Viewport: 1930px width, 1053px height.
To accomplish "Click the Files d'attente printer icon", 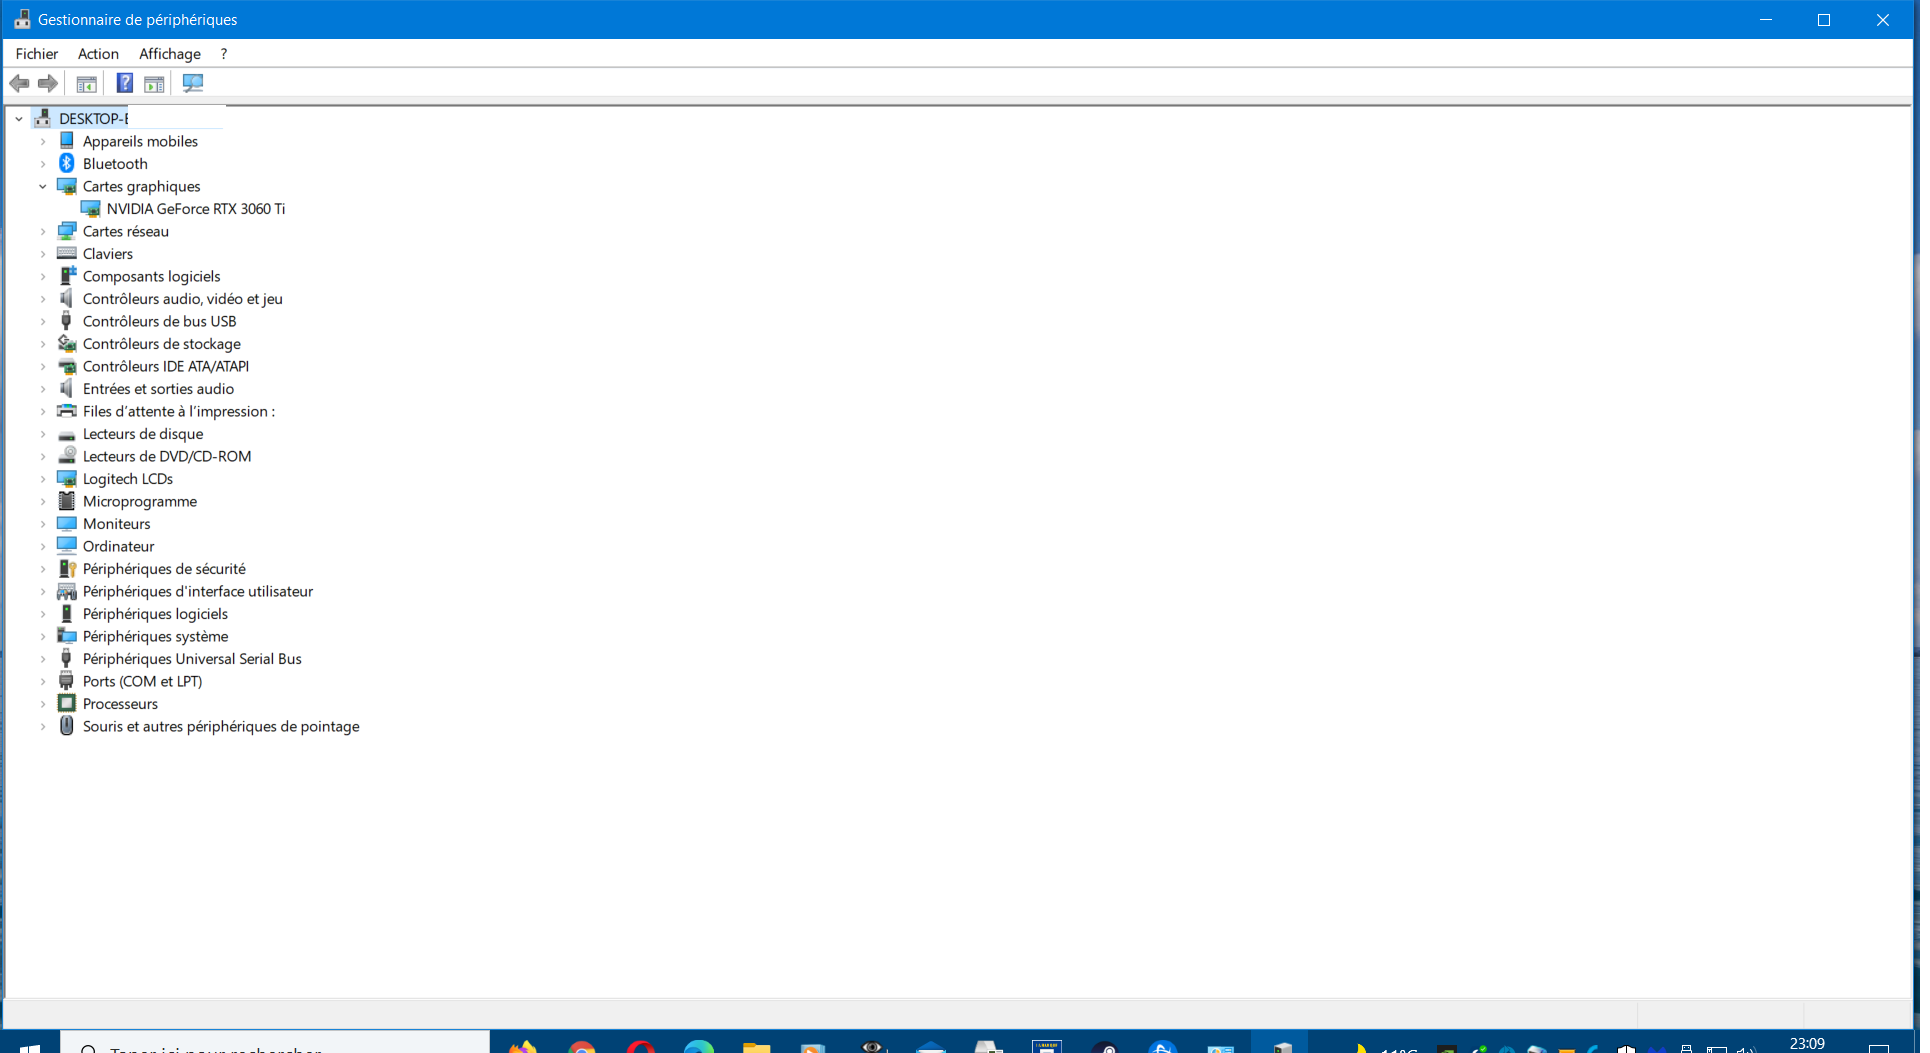I will (x=67, y=411).
